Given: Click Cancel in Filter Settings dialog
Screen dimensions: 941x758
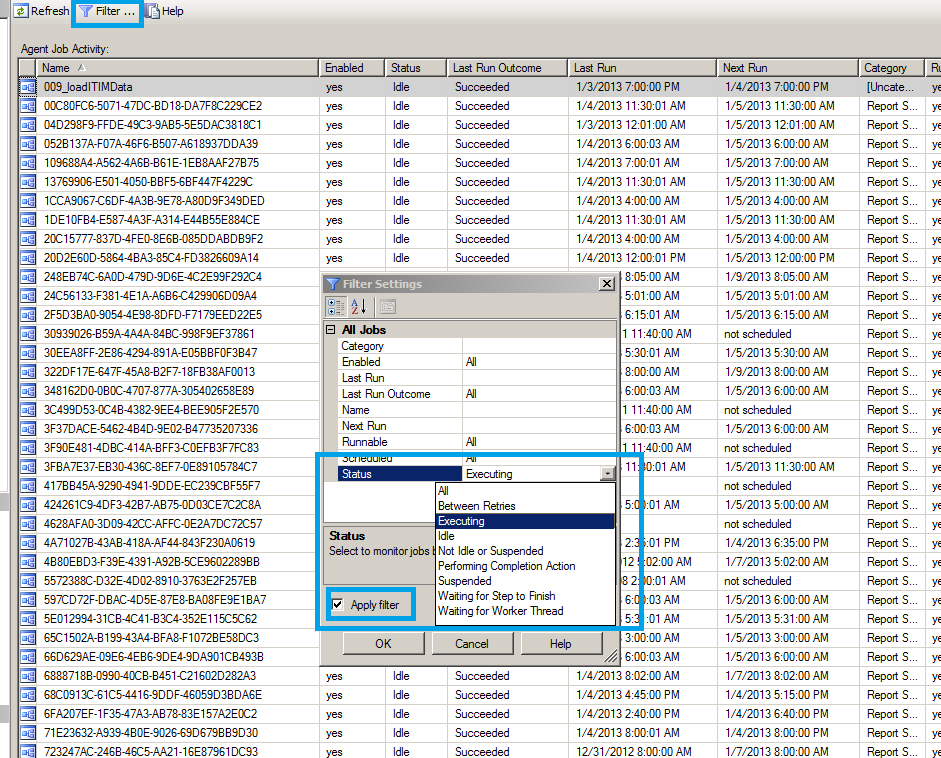Looking at the screenshot, I should click(471, 644).
